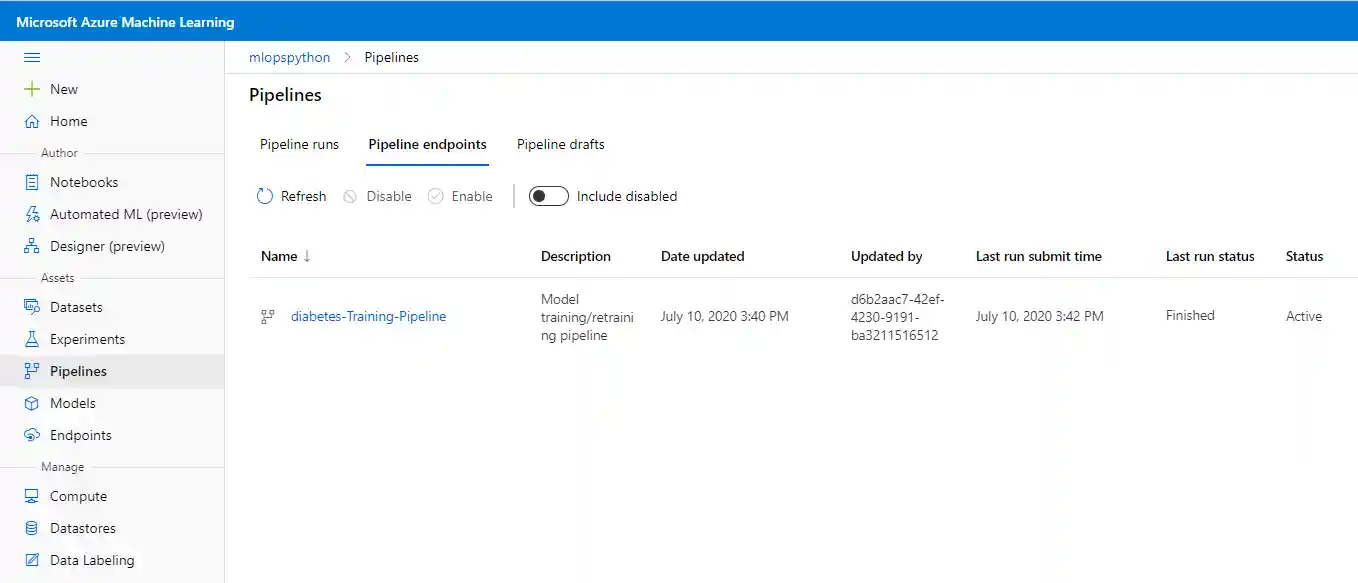Sort by Name column arrow

point(307,256)
